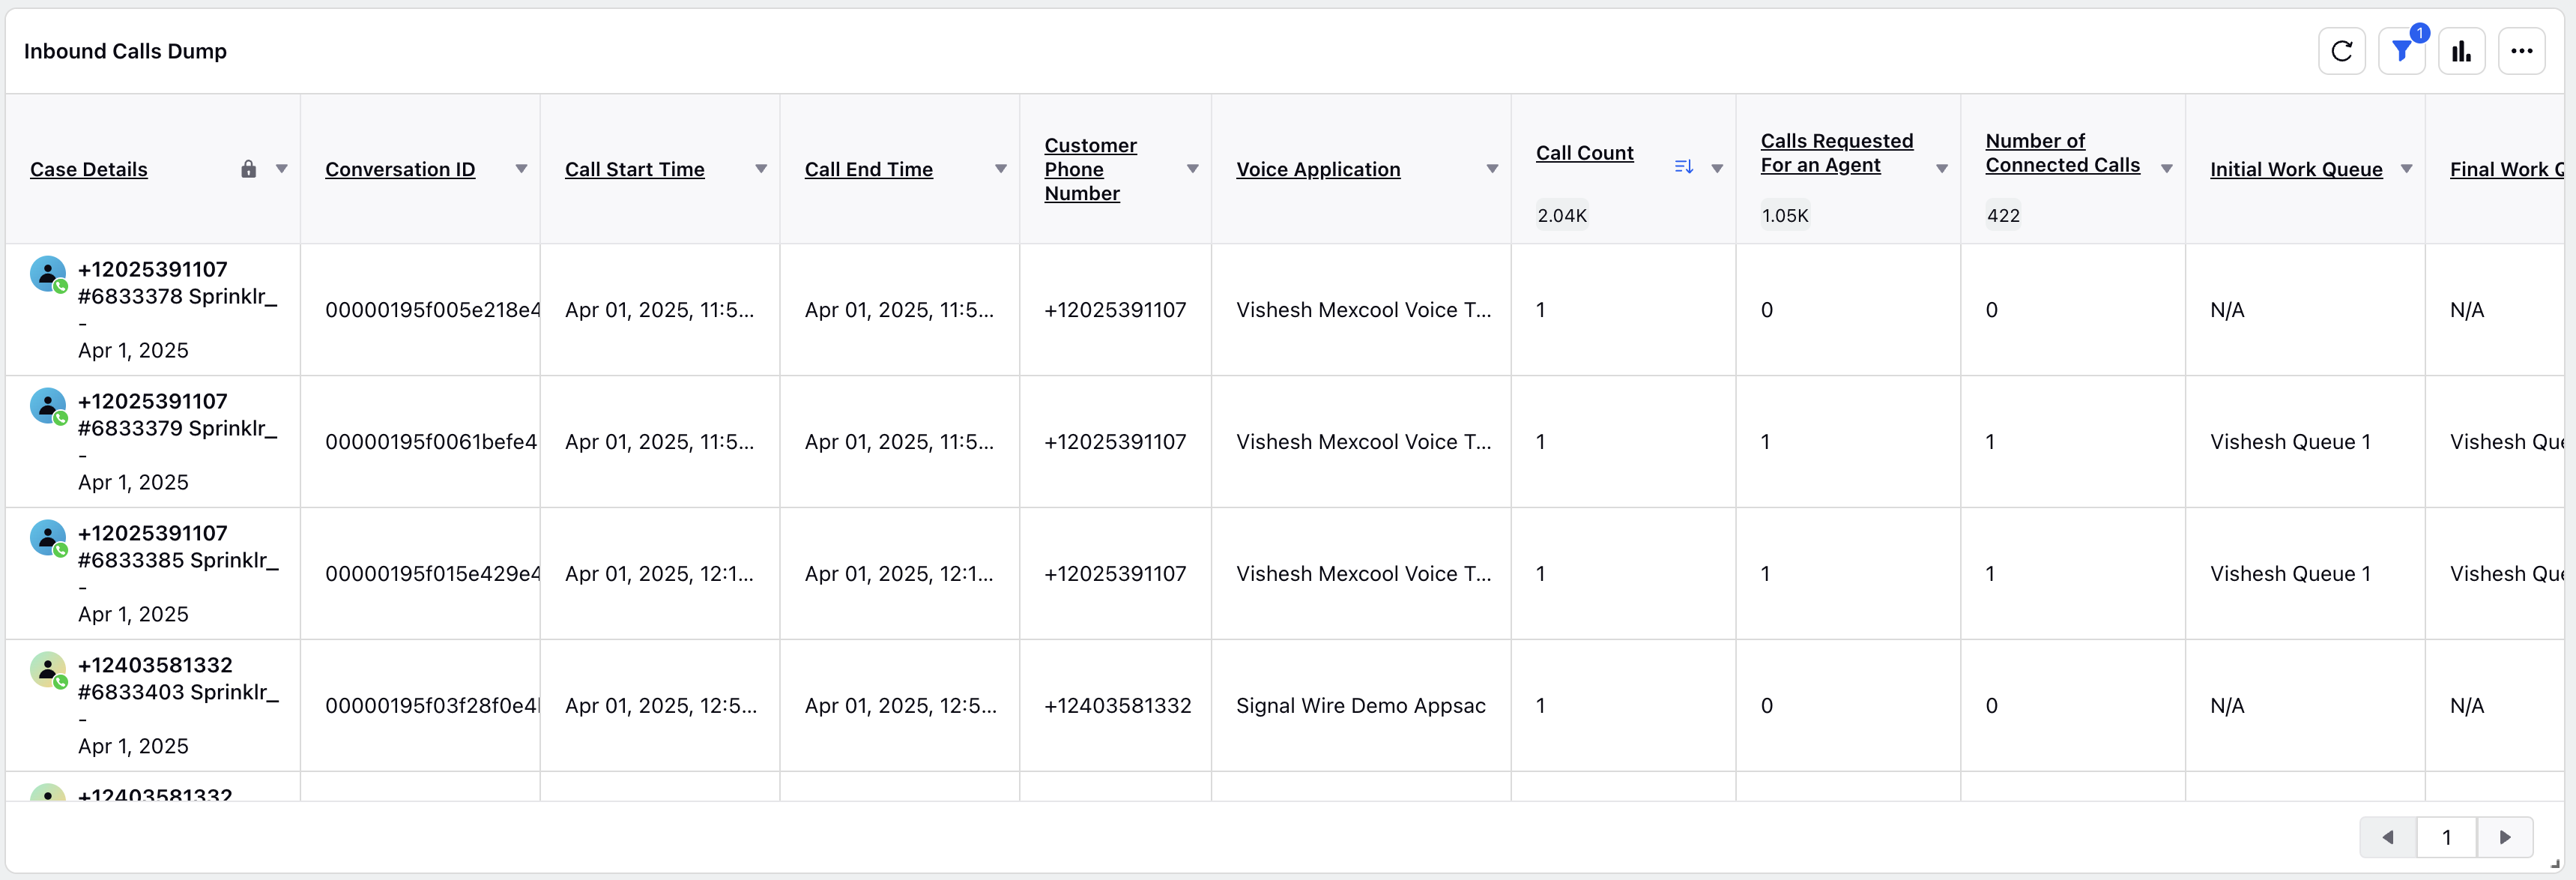Sort by Conversation ID header
The image size is (2576, 880).
[x=400, y=169]
